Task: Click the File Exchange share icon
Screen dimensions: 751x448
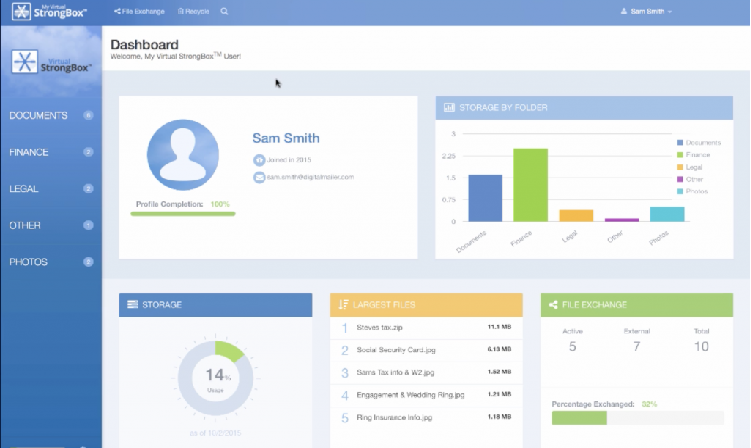Action: [553, 304]
